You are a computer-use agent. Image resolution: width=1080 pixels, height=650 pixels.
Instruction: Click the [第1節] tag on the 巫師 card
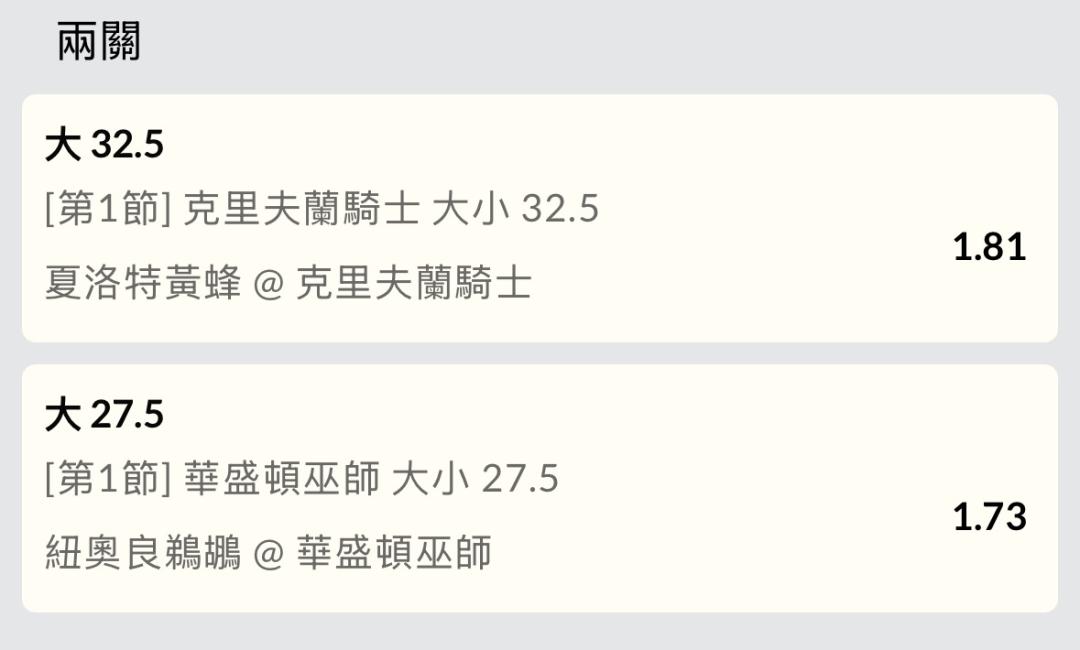pyautogui.click(x=109, y=479)
